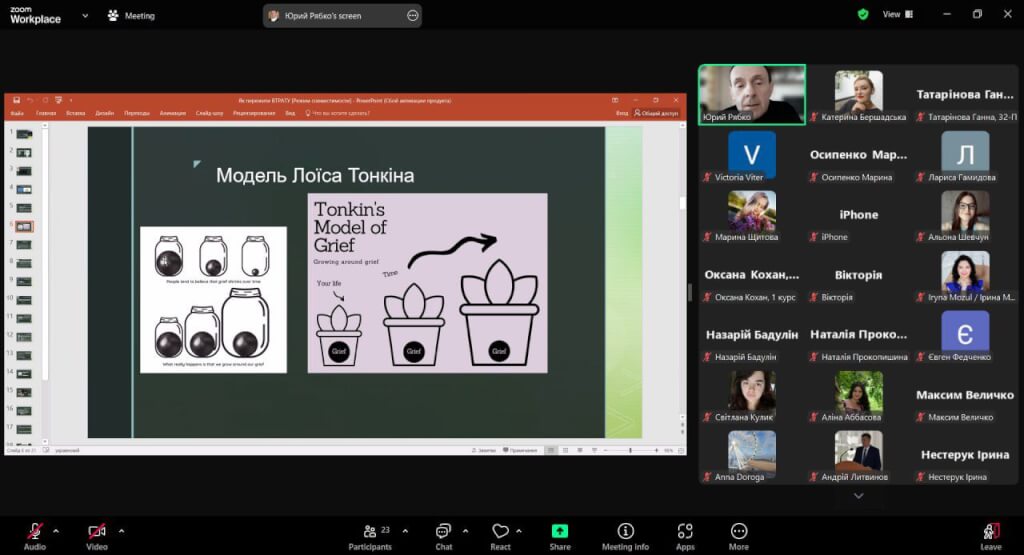Switch to the Meeting tab
This screenshot has width=1024, height=555.
pos(131,15)
